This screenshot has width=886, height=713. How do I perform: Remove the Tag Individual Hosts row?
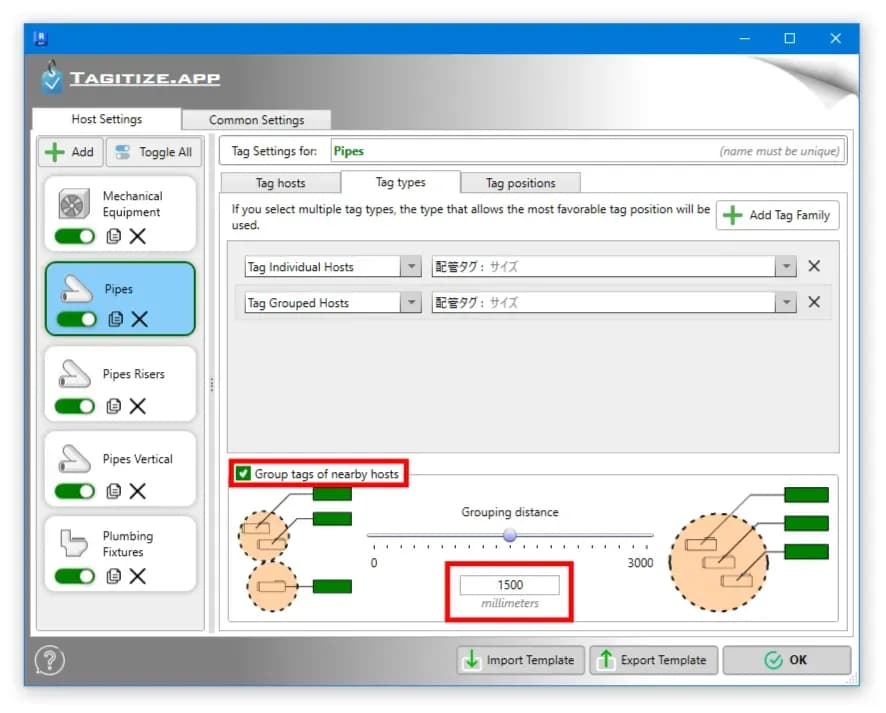[x=814, y=266]
